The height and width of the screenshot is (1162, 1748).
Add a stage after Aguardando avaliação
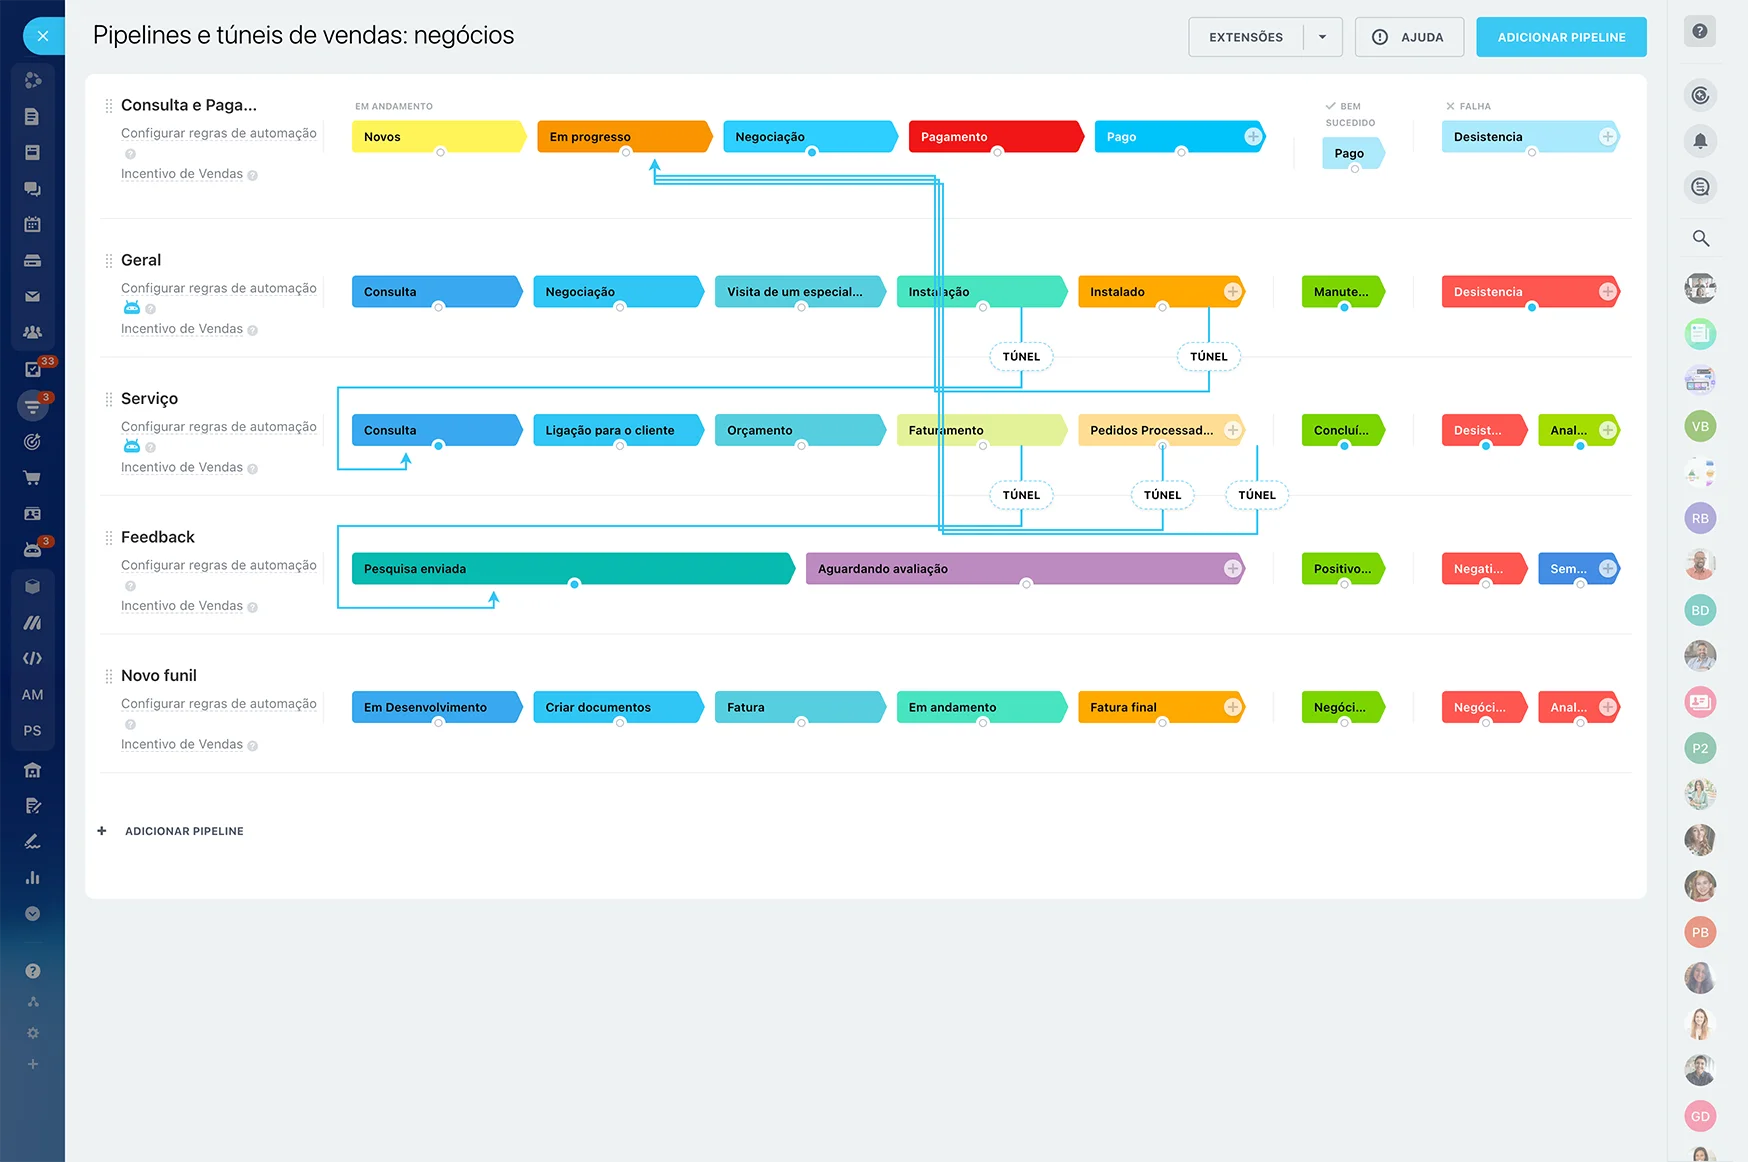tap(1233, 569)
